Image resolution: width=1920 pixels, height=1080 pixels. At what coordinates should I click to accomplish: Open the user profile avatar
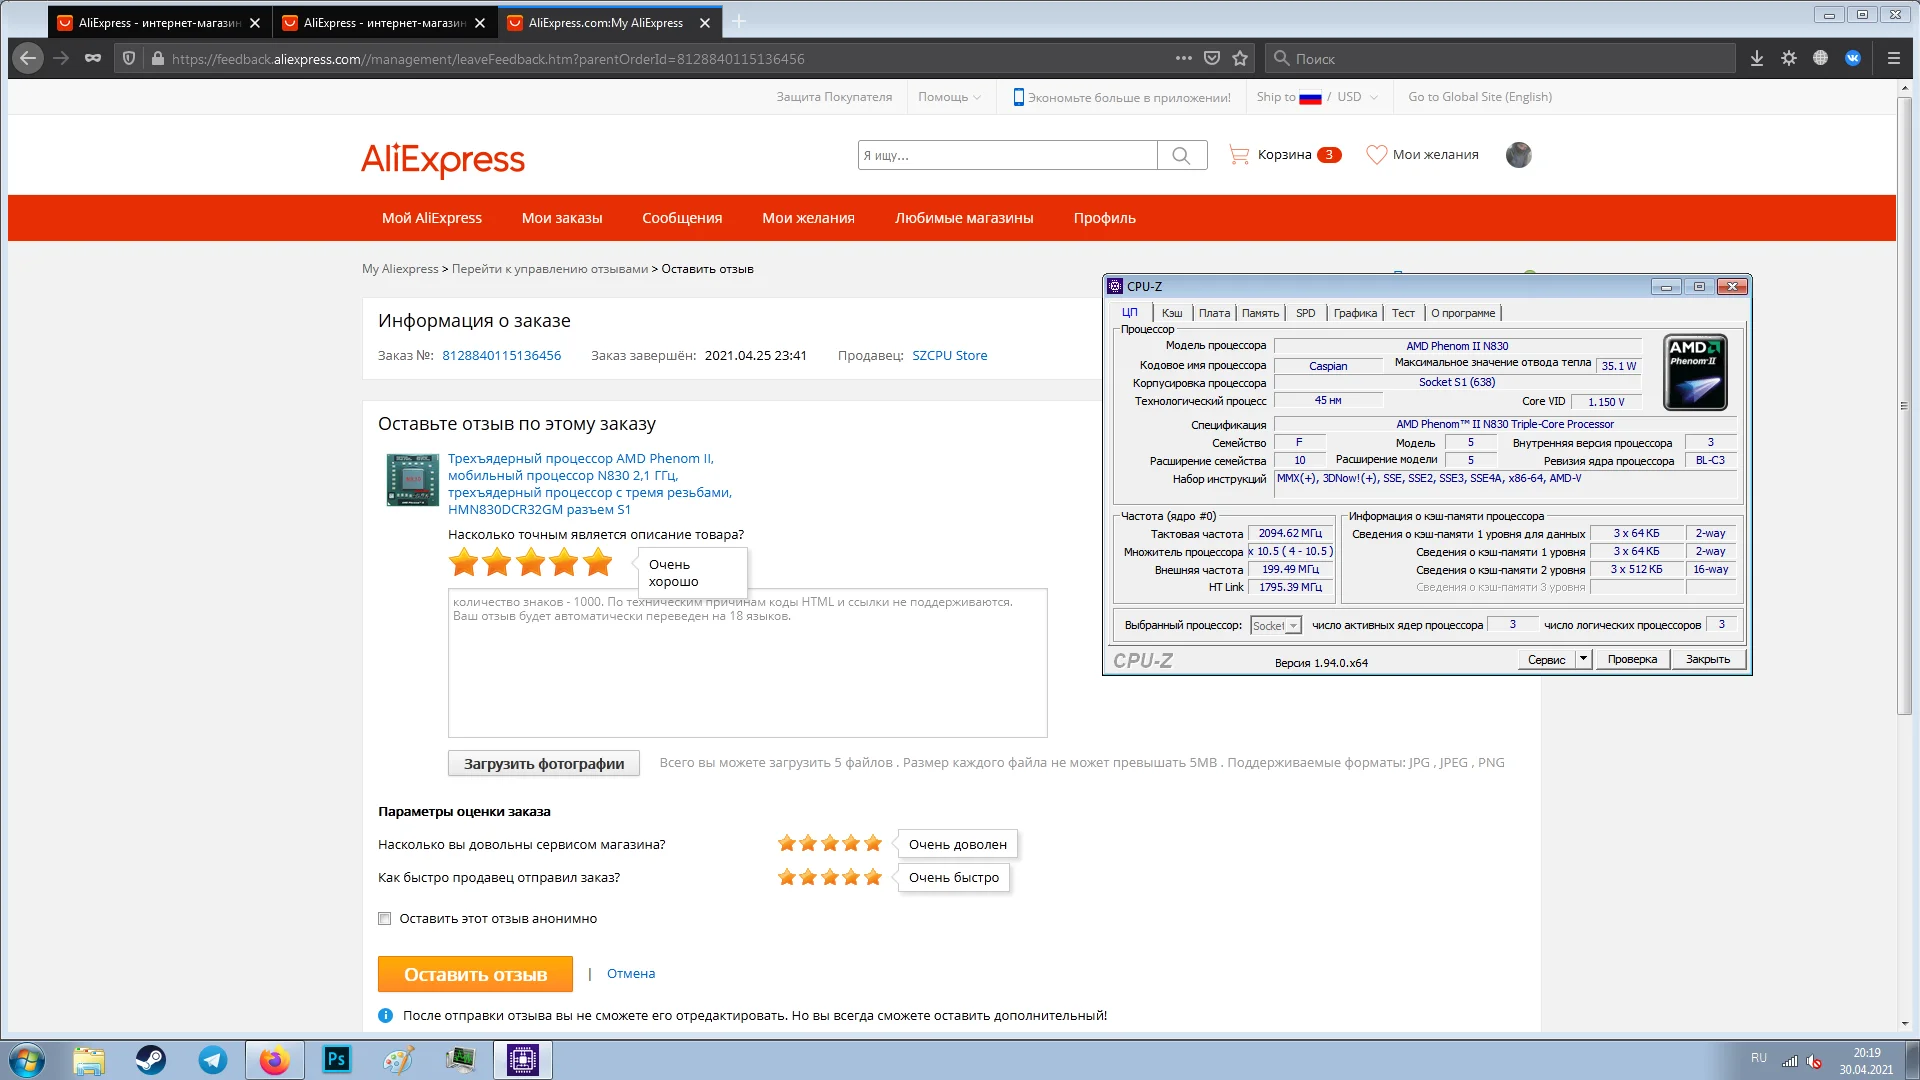click(1518, 155)
